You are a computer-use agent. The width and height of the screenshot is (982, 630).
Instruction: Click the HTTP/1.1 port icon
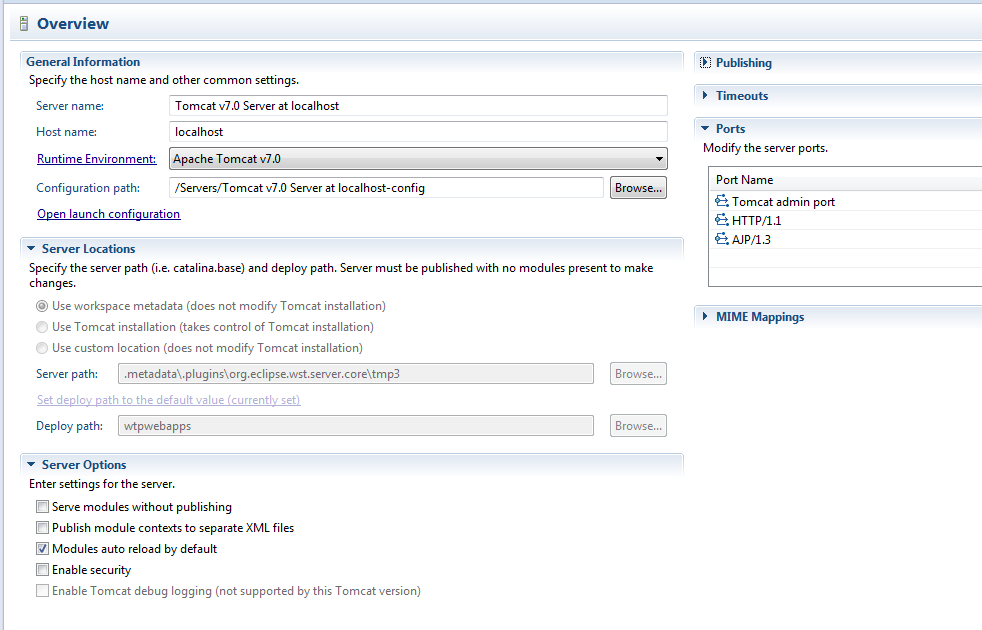click(x=722, y=221)
